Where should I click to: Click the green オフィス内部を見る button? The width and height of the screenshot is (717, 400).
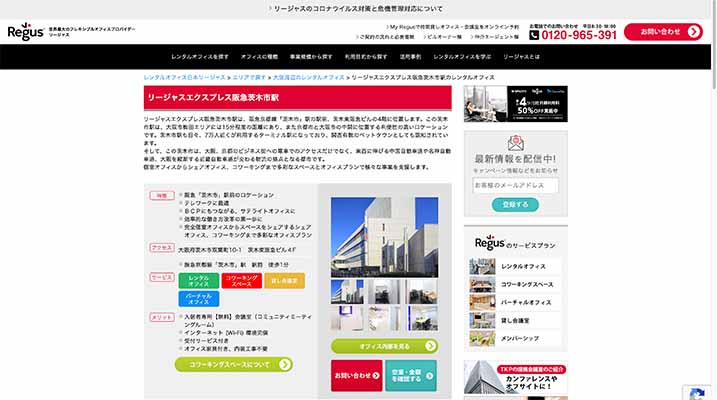(x=385, y=346)
